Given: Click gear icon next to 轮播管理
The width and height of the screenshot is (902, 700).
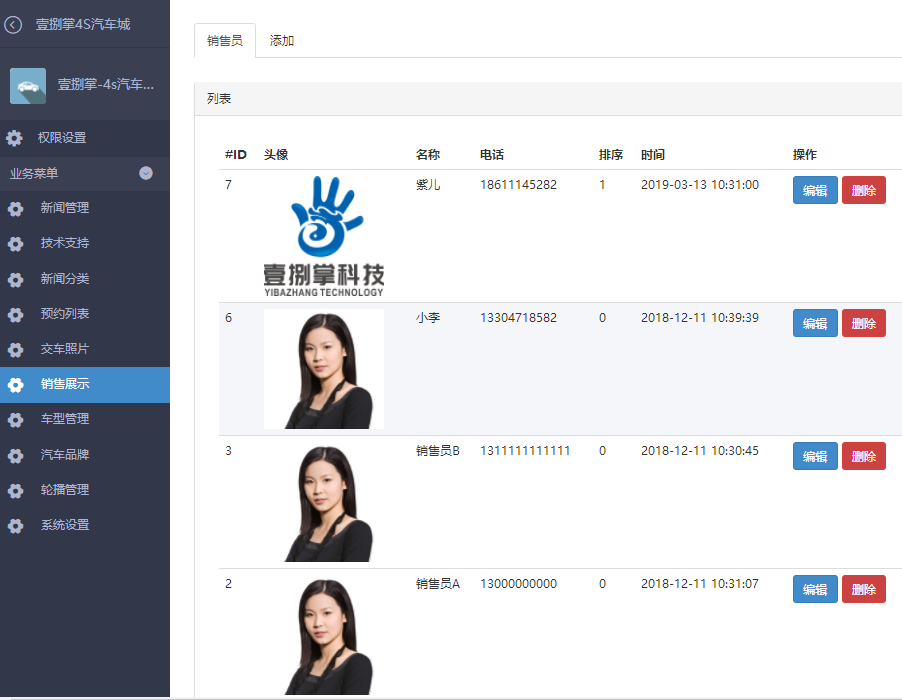Looking at the screenshot, I should (x=16, y=490).
